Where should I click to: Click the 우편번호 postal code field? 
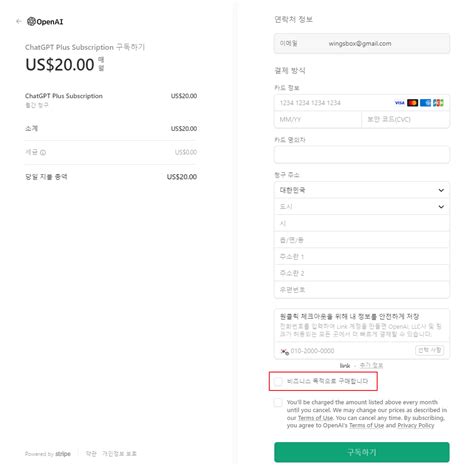coord(362,290)
